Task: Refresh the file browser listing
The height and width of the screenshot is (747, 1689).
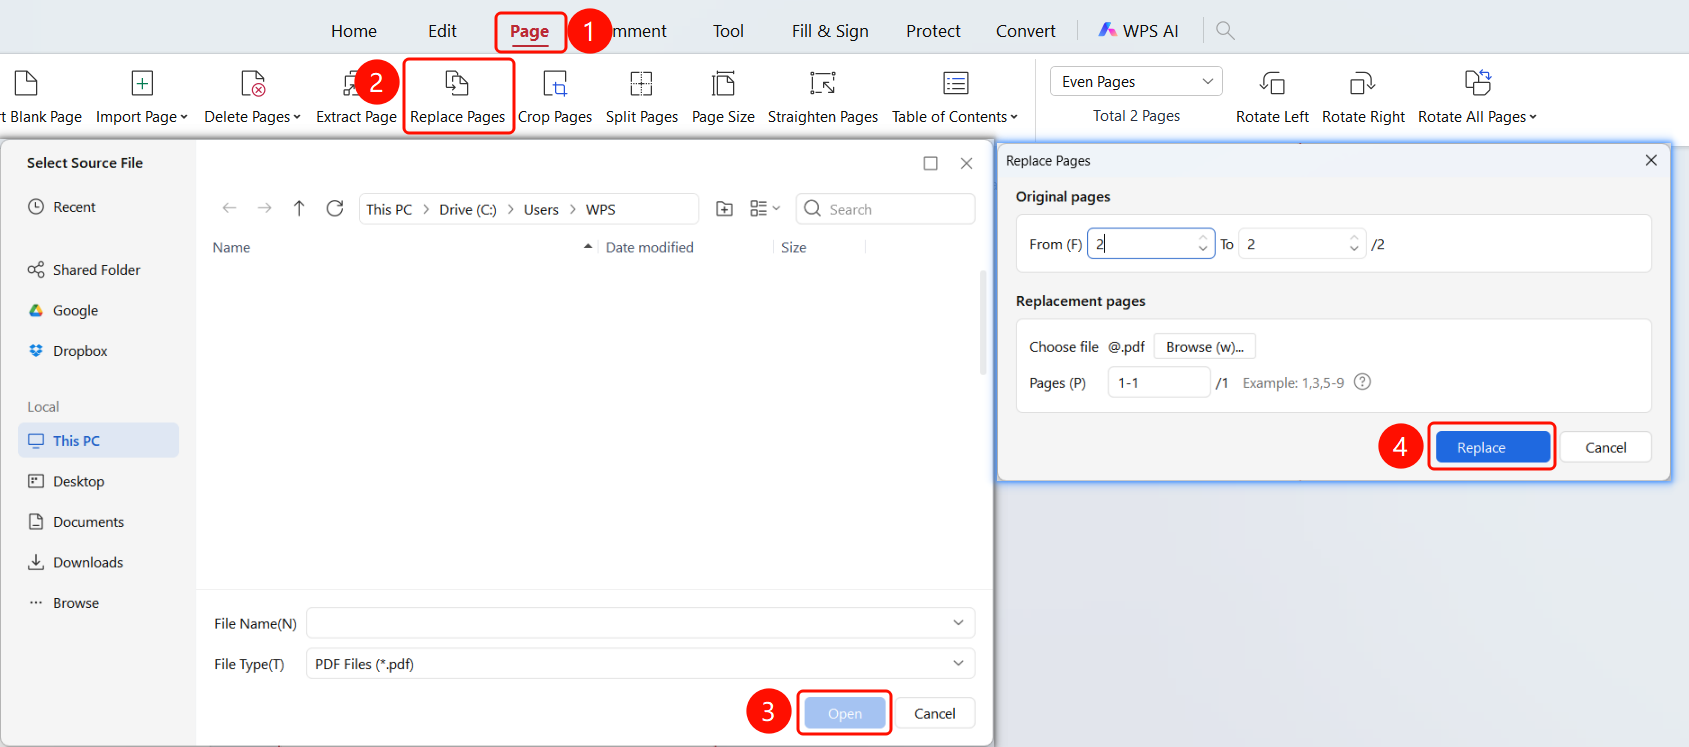Action: click(335, 208)
